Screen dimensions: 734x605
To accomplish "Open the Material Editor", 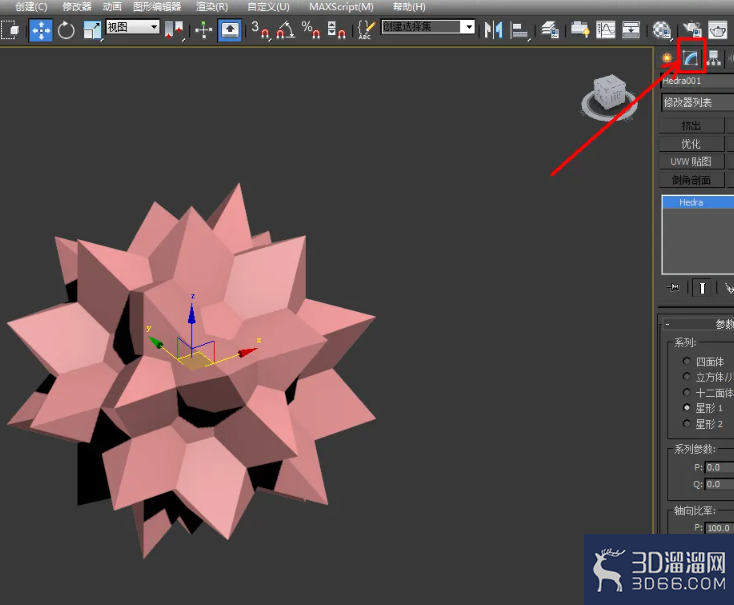I will pyautogui.click(x=661, y=30).
